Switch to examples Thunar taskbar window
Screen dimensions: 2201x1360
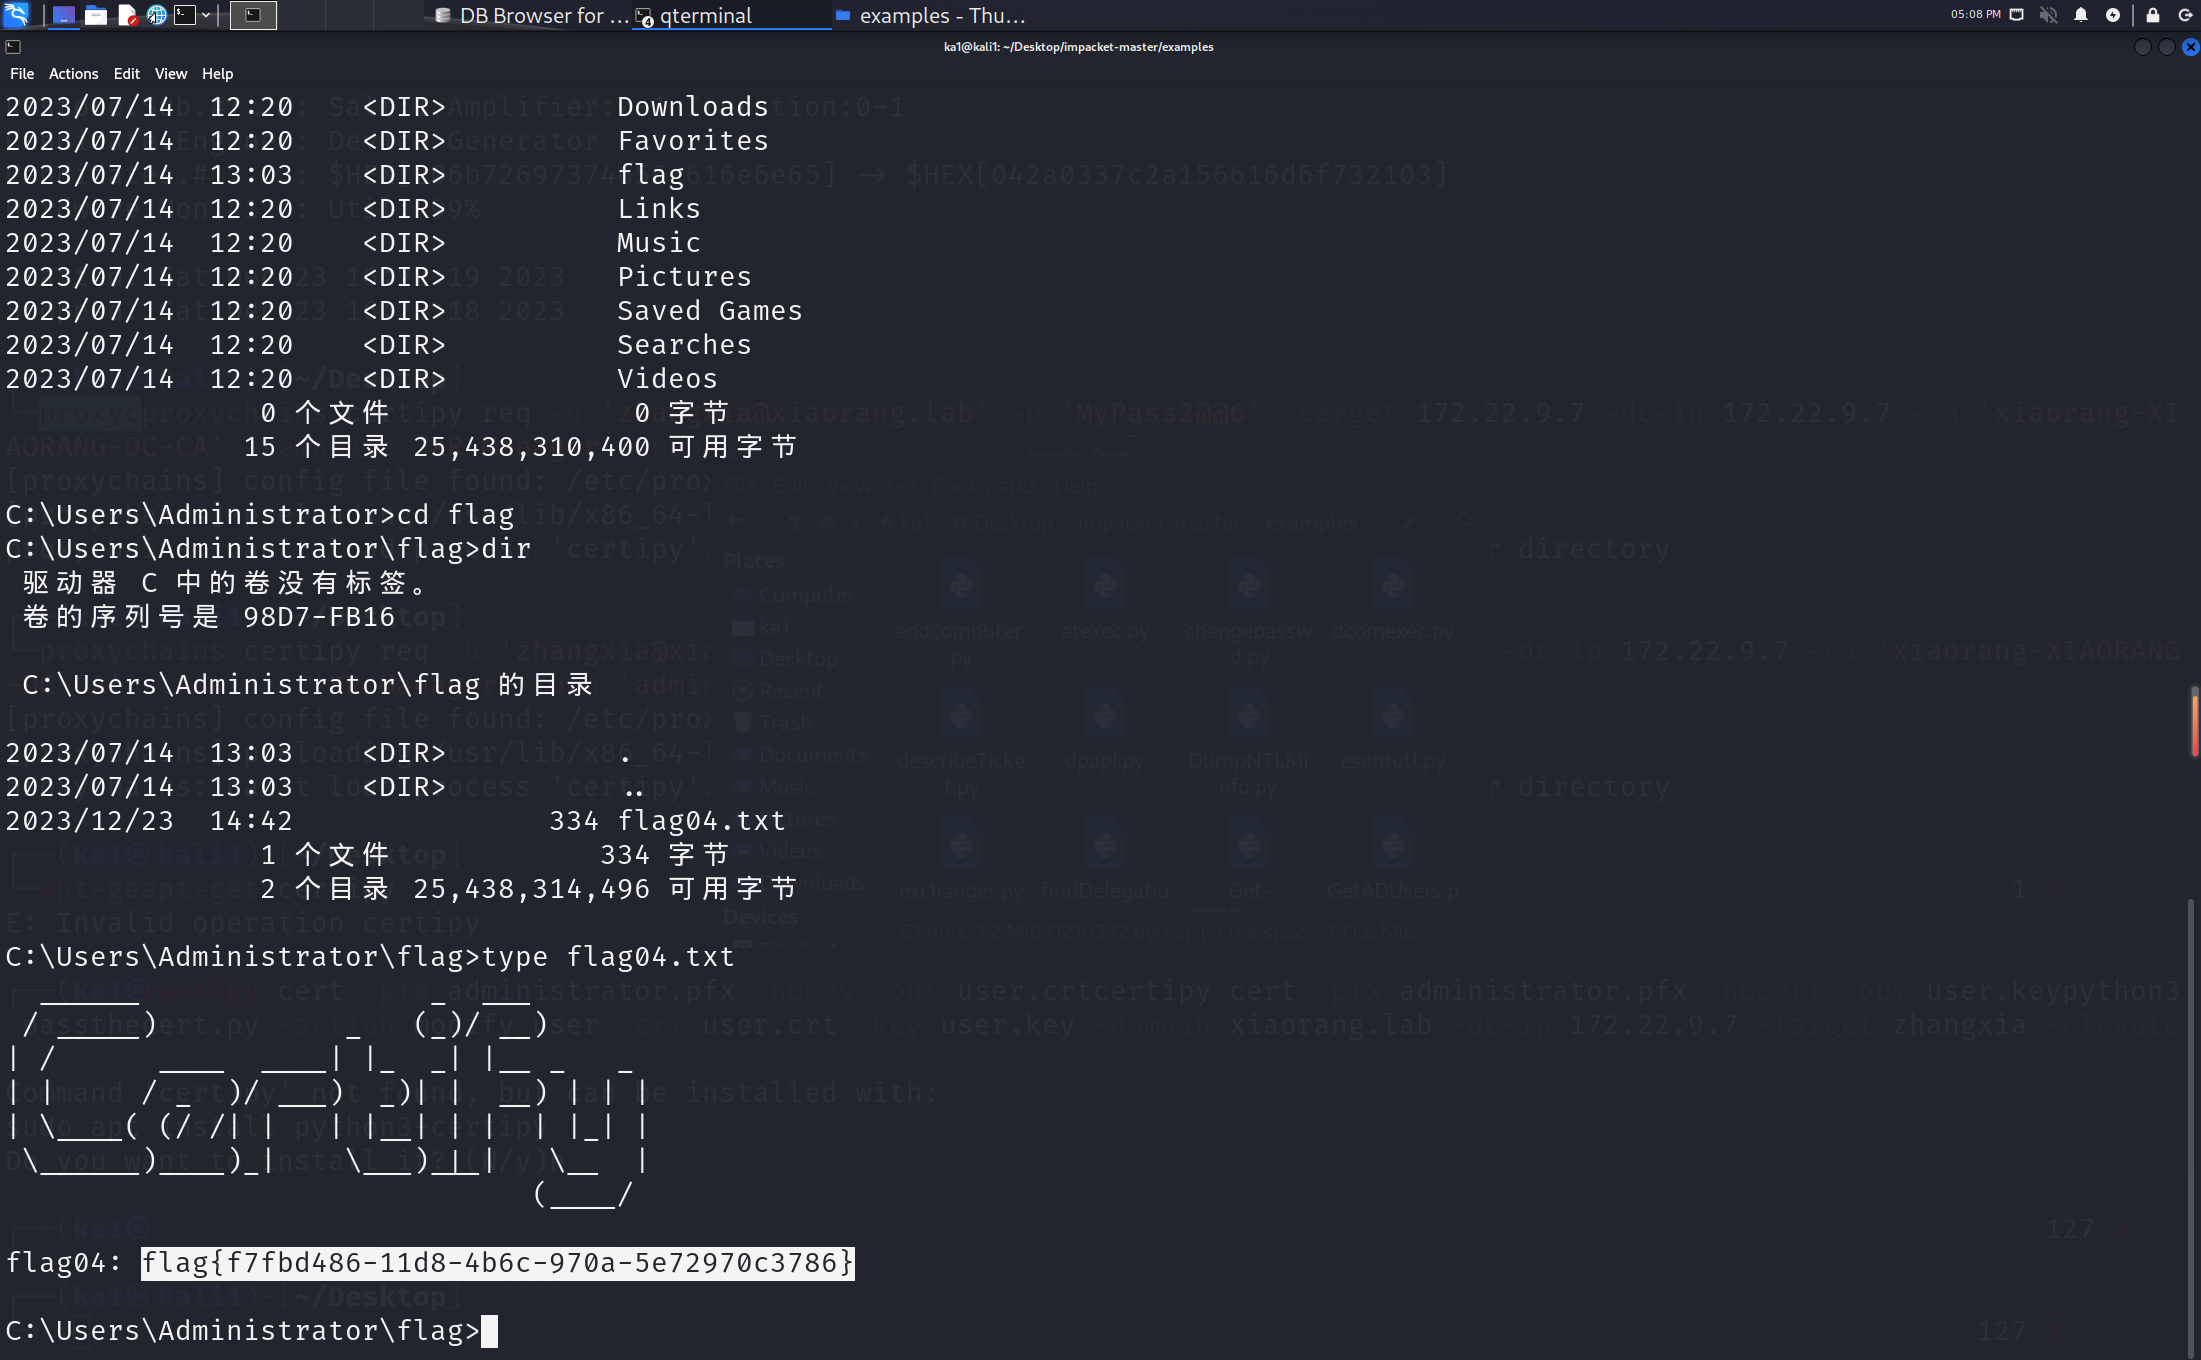coord(930,15)
